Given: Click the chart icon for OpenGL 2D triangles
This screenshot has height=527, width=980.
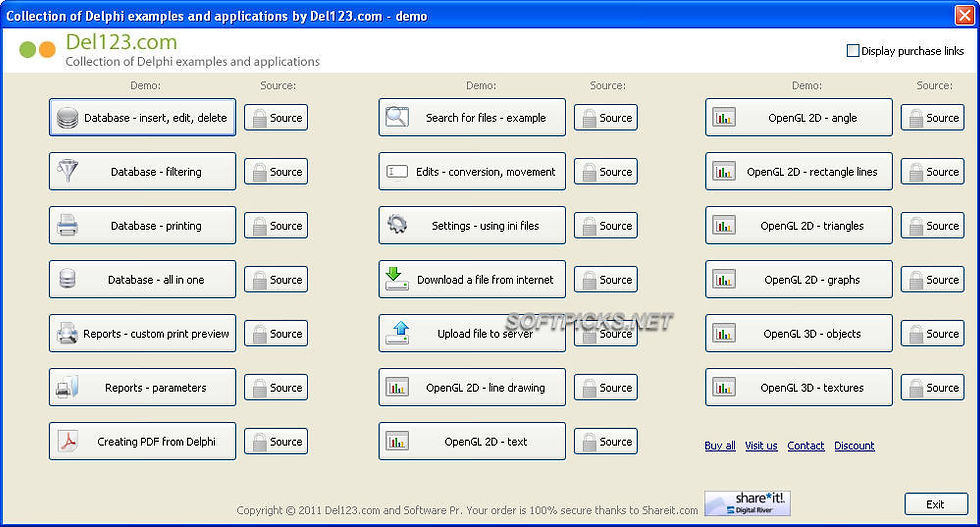Looking at the screenshot, I should (724, 225).
